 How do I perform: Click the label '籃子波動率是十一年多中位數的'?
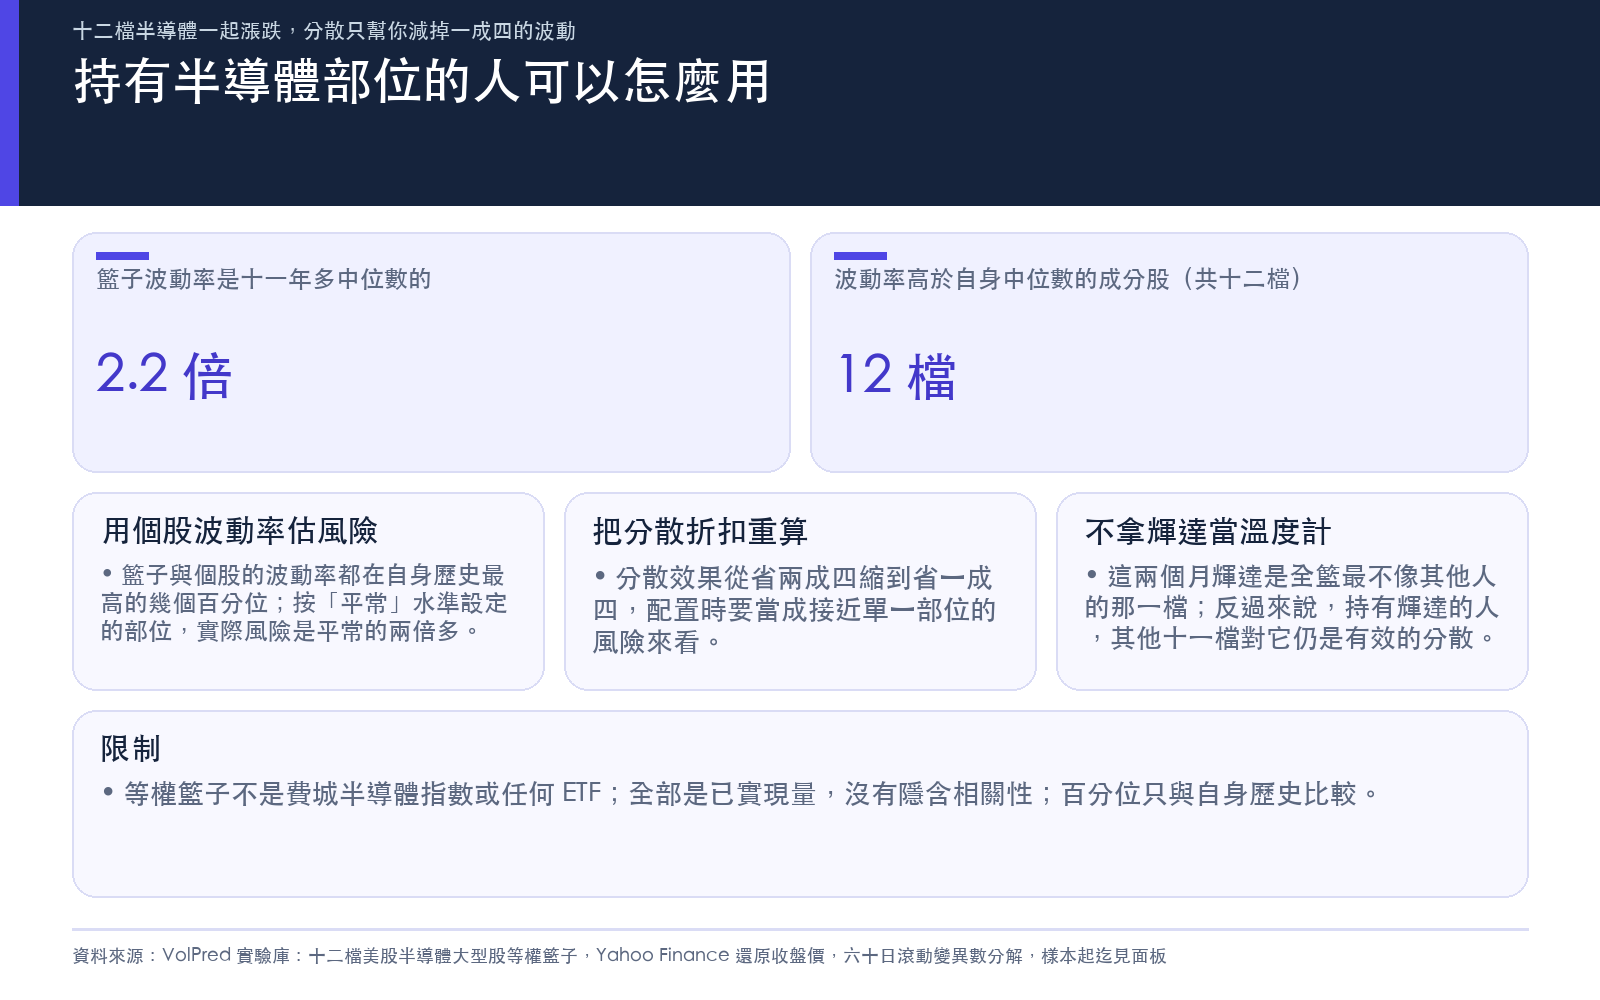(264, 279)
